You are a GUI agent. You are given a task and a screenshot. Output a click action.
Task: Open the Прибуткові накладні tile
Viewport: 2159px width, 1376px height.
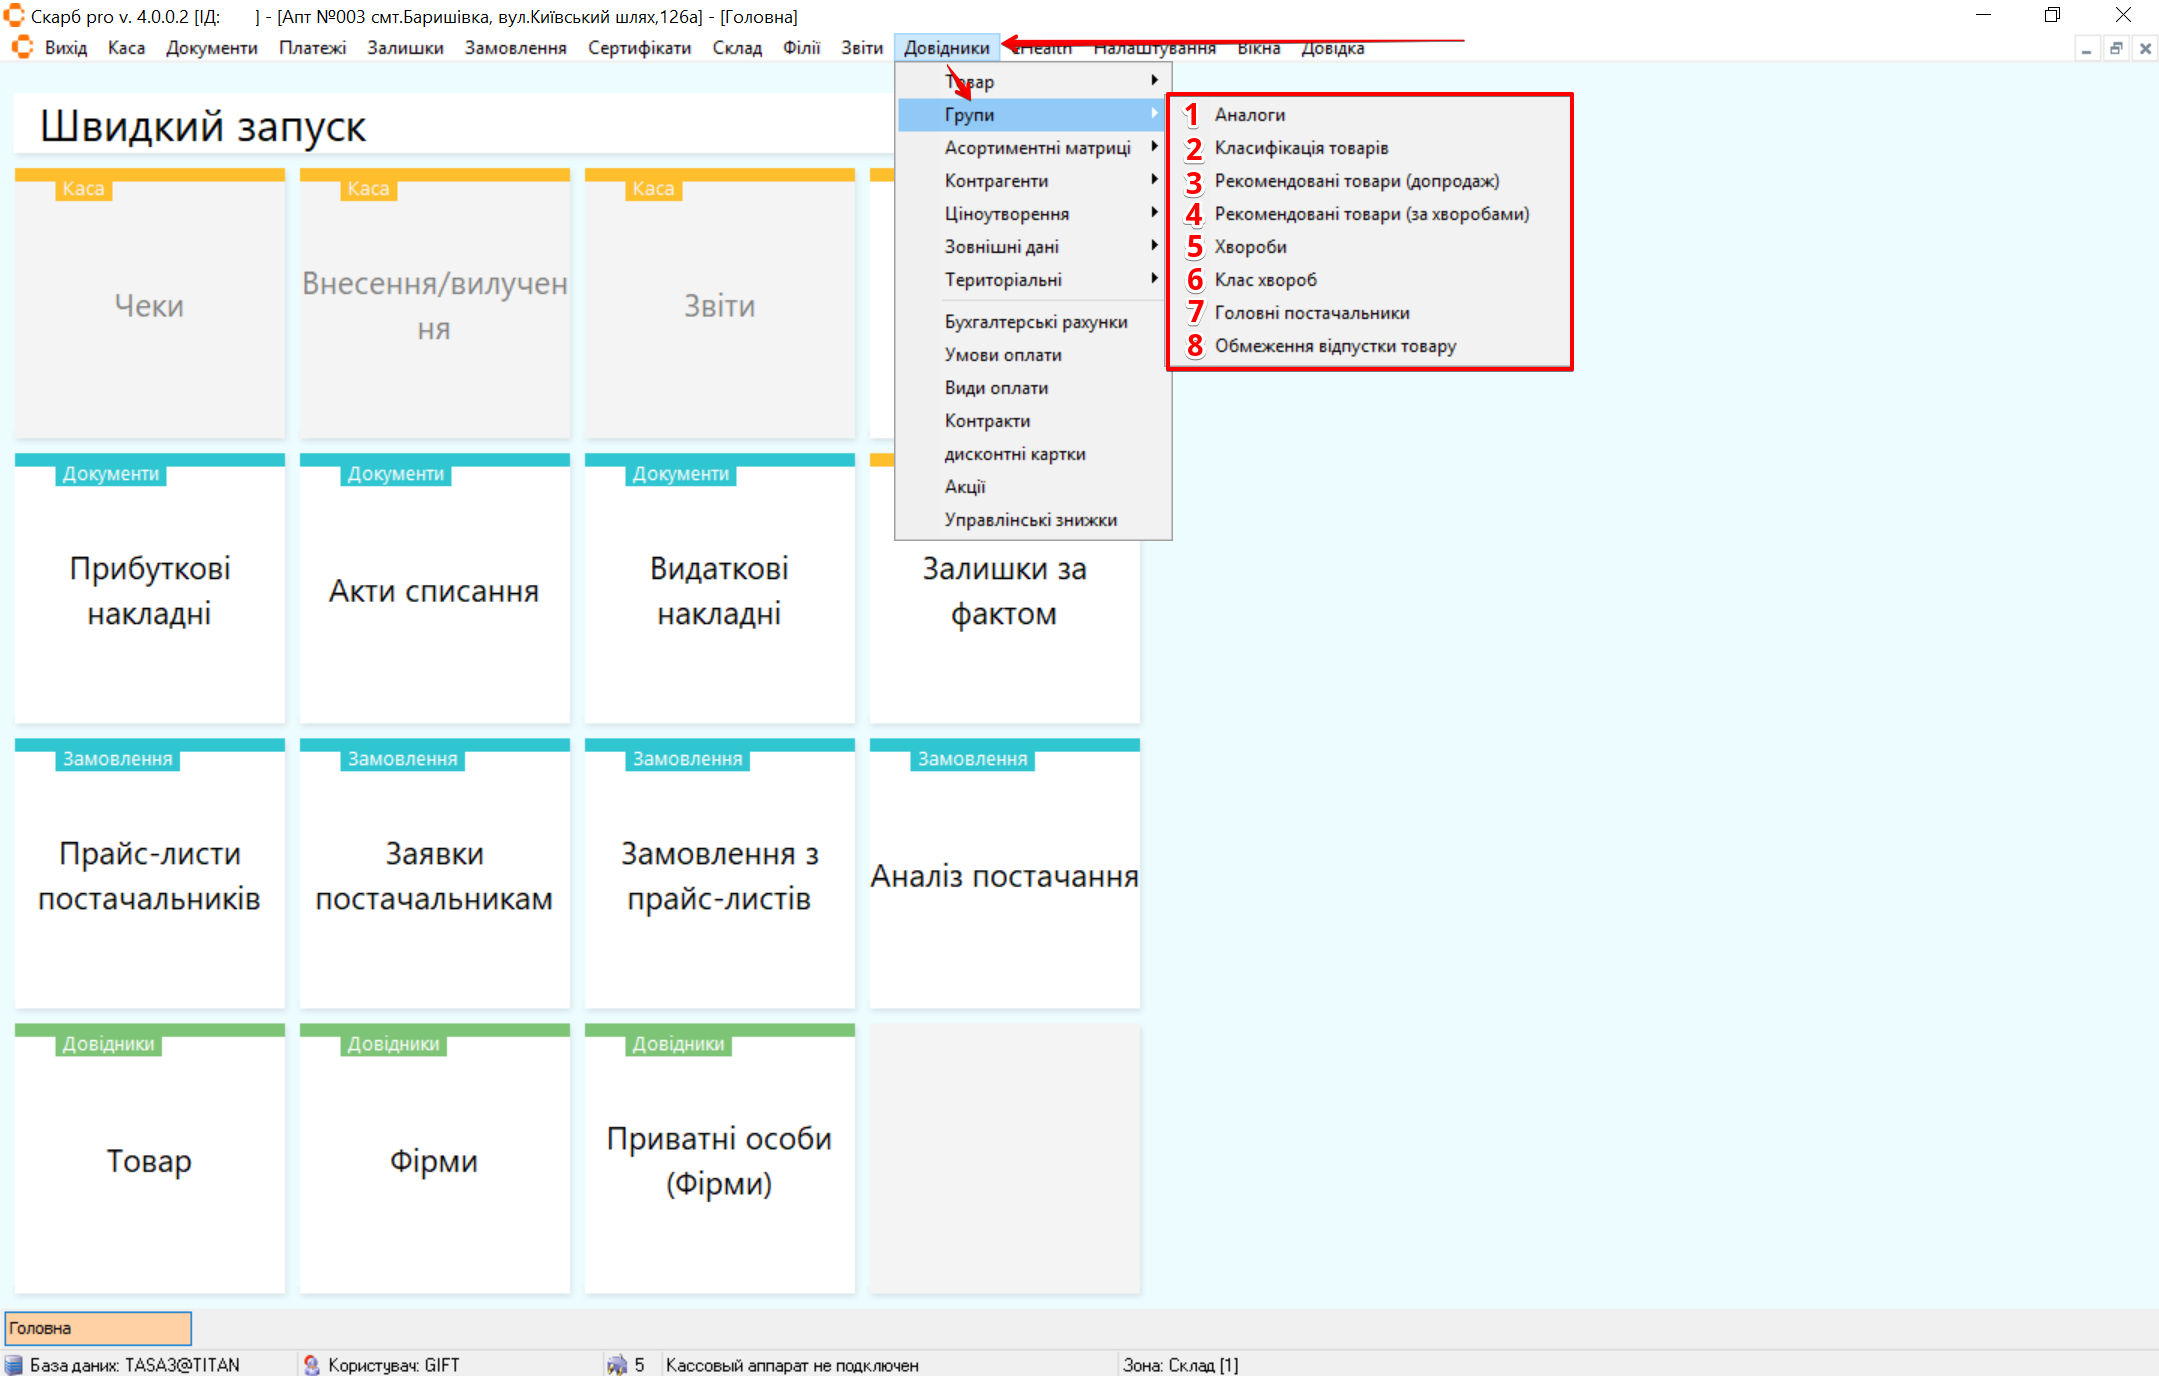click(x=149, y=590)
